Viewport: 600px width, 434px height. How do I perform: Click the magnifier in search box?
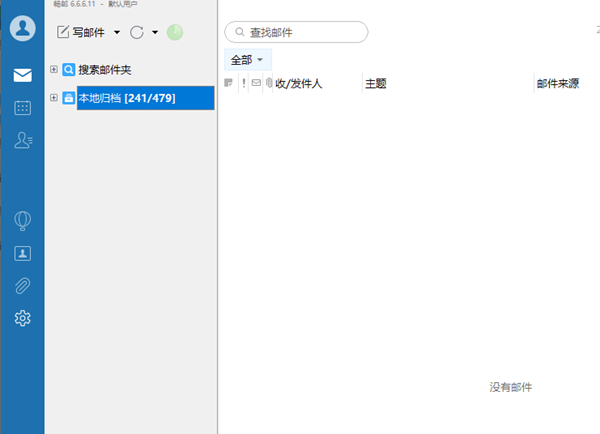[240, 32]
